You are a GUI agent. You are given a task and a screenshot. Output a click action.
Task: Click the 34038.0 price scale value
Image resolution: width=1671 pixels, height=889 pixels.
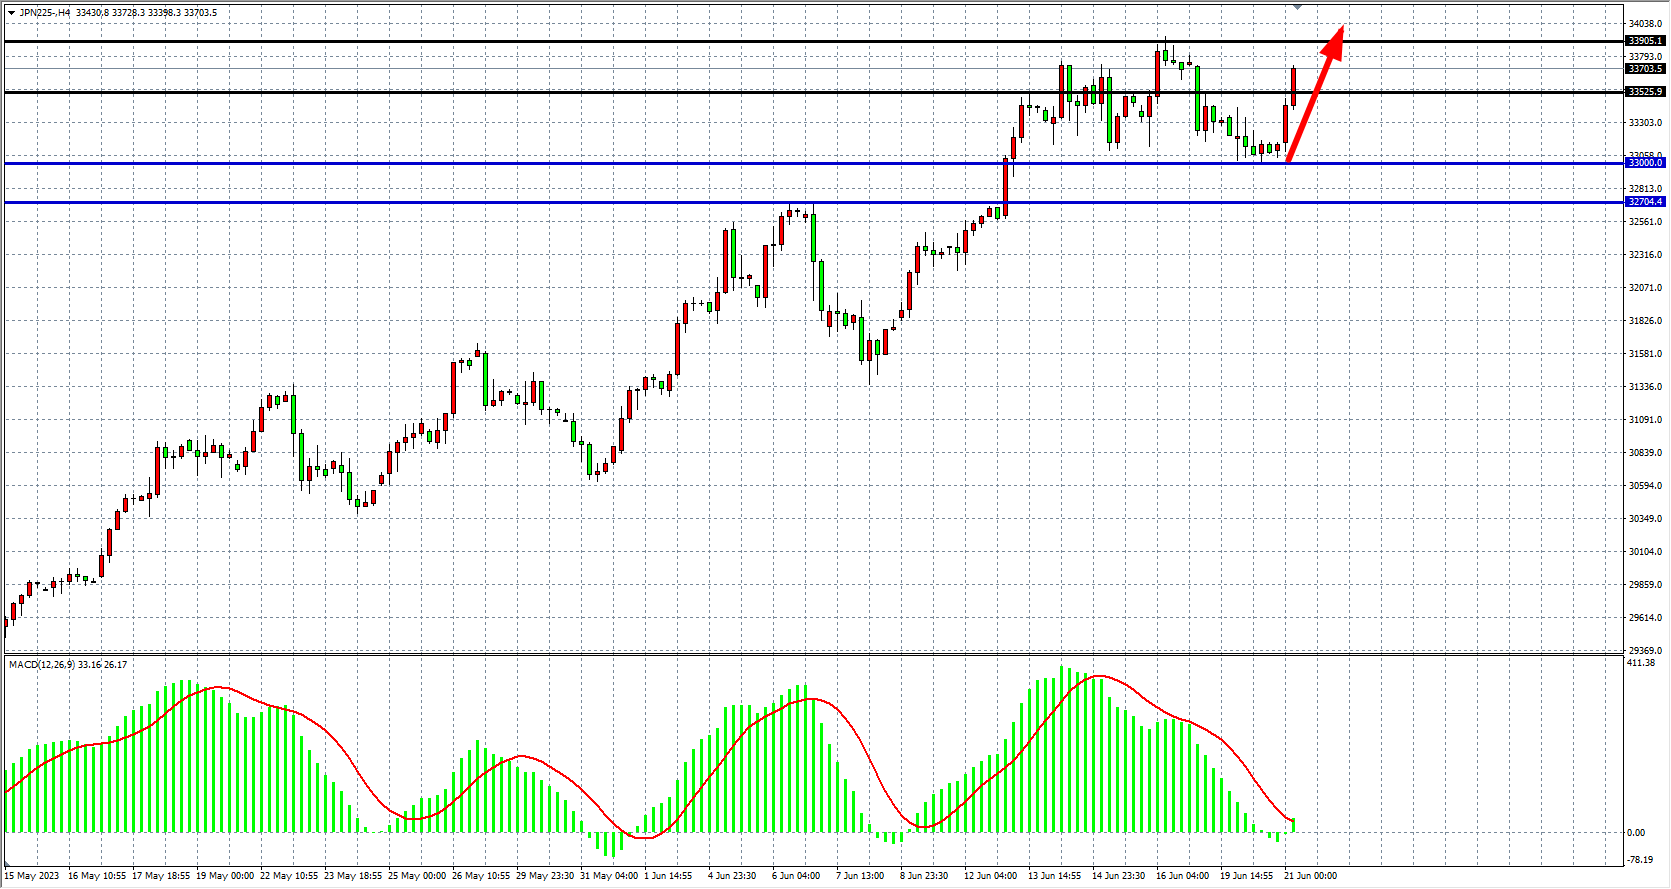coord(1644,24)
